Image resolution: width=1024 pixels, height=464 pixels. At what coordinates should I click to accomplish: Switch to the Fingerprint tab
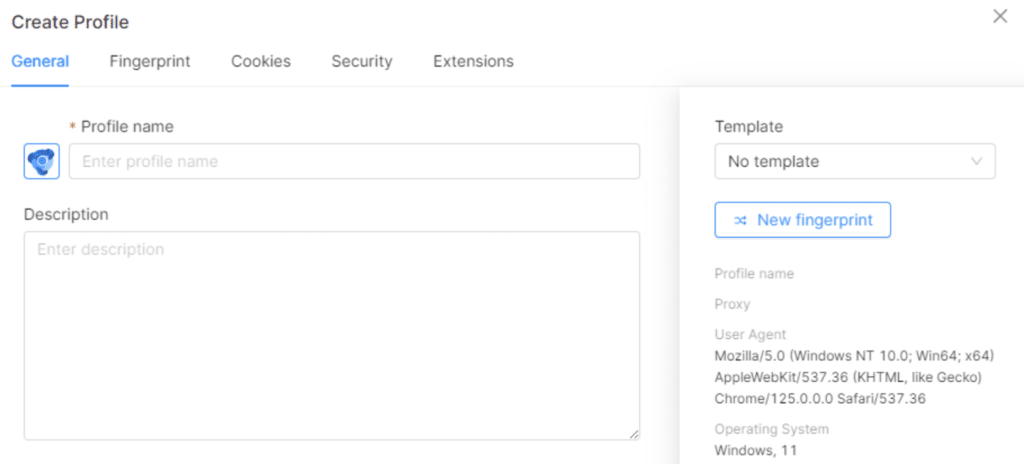coord(150,61)
